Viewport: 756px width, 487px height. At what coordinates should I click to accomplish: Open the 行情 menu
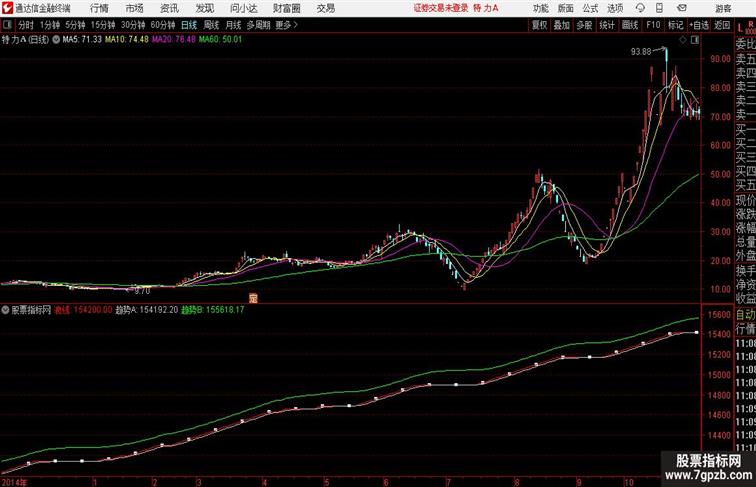pos(99,8)
